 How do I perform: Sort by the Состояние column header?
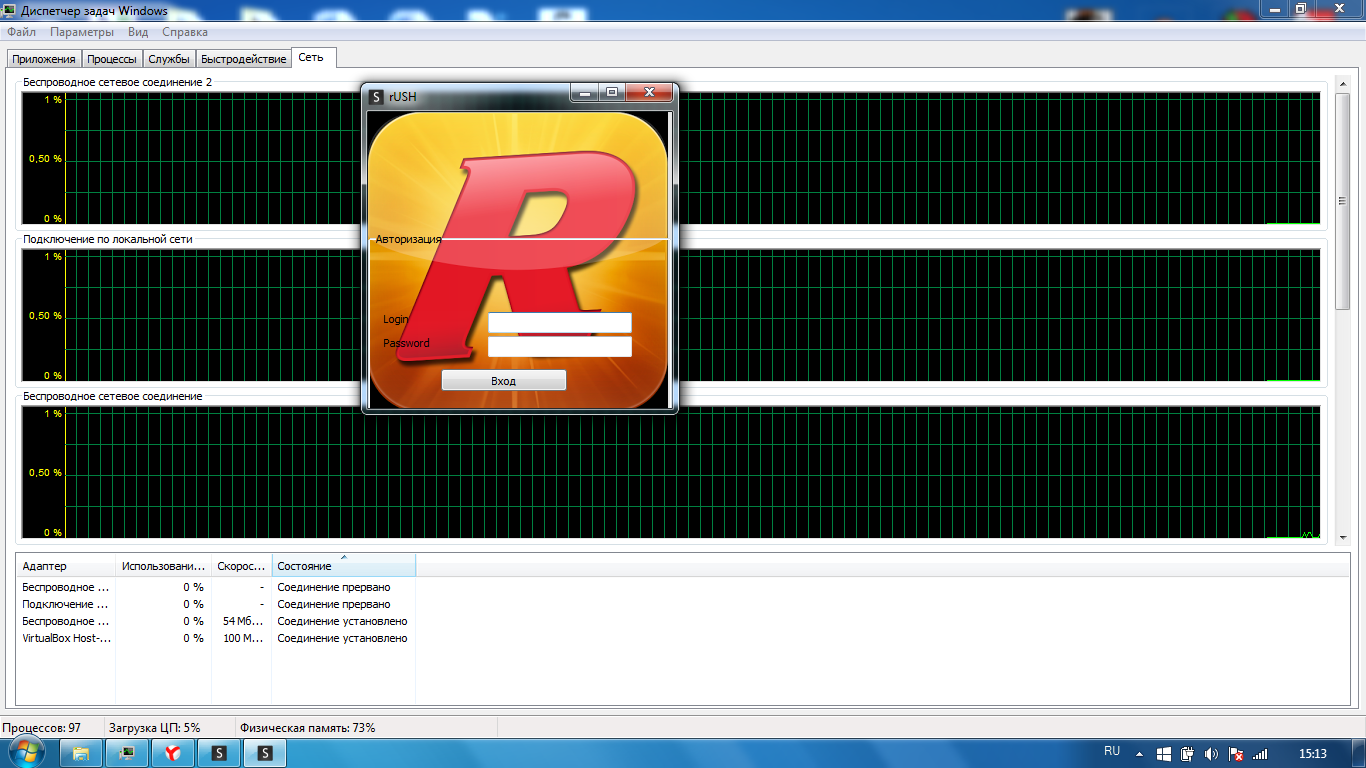pyautogui.click(x=342, y=566)
